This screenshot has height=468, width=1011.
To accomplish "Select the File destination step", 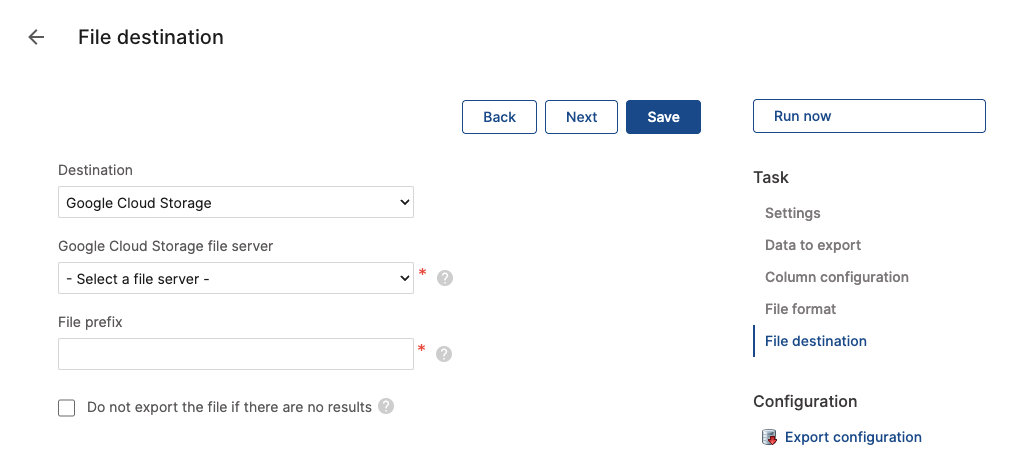I will [x=815, y=341].
